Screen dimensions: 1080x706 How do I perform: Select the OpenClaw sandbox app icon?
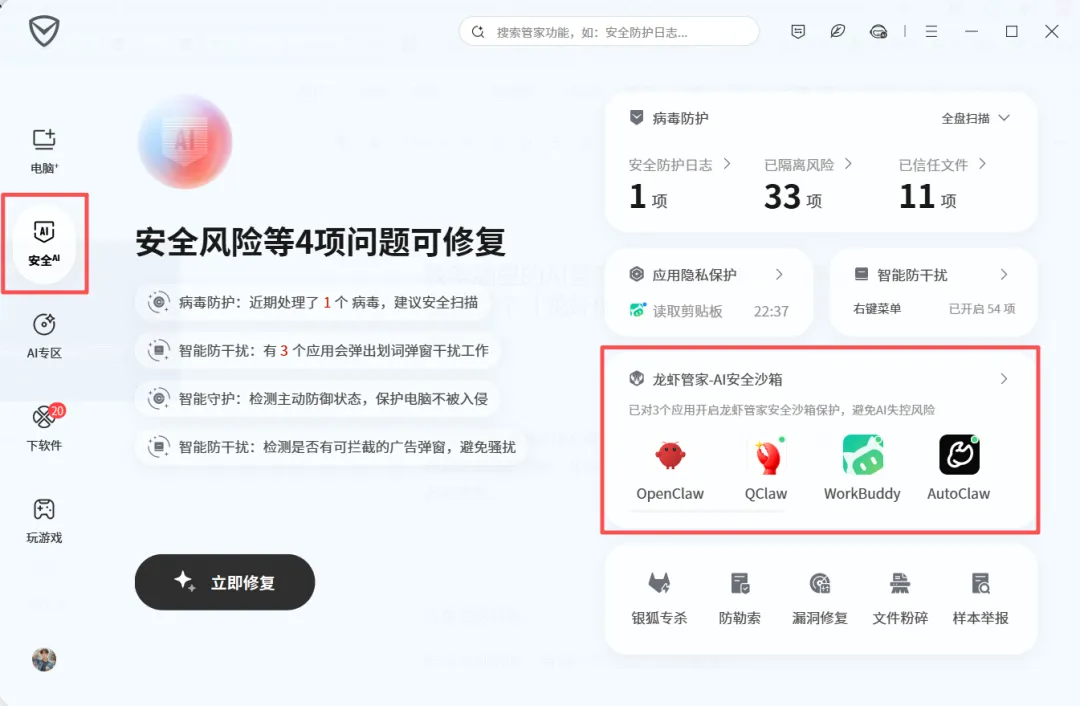point(669,455)
